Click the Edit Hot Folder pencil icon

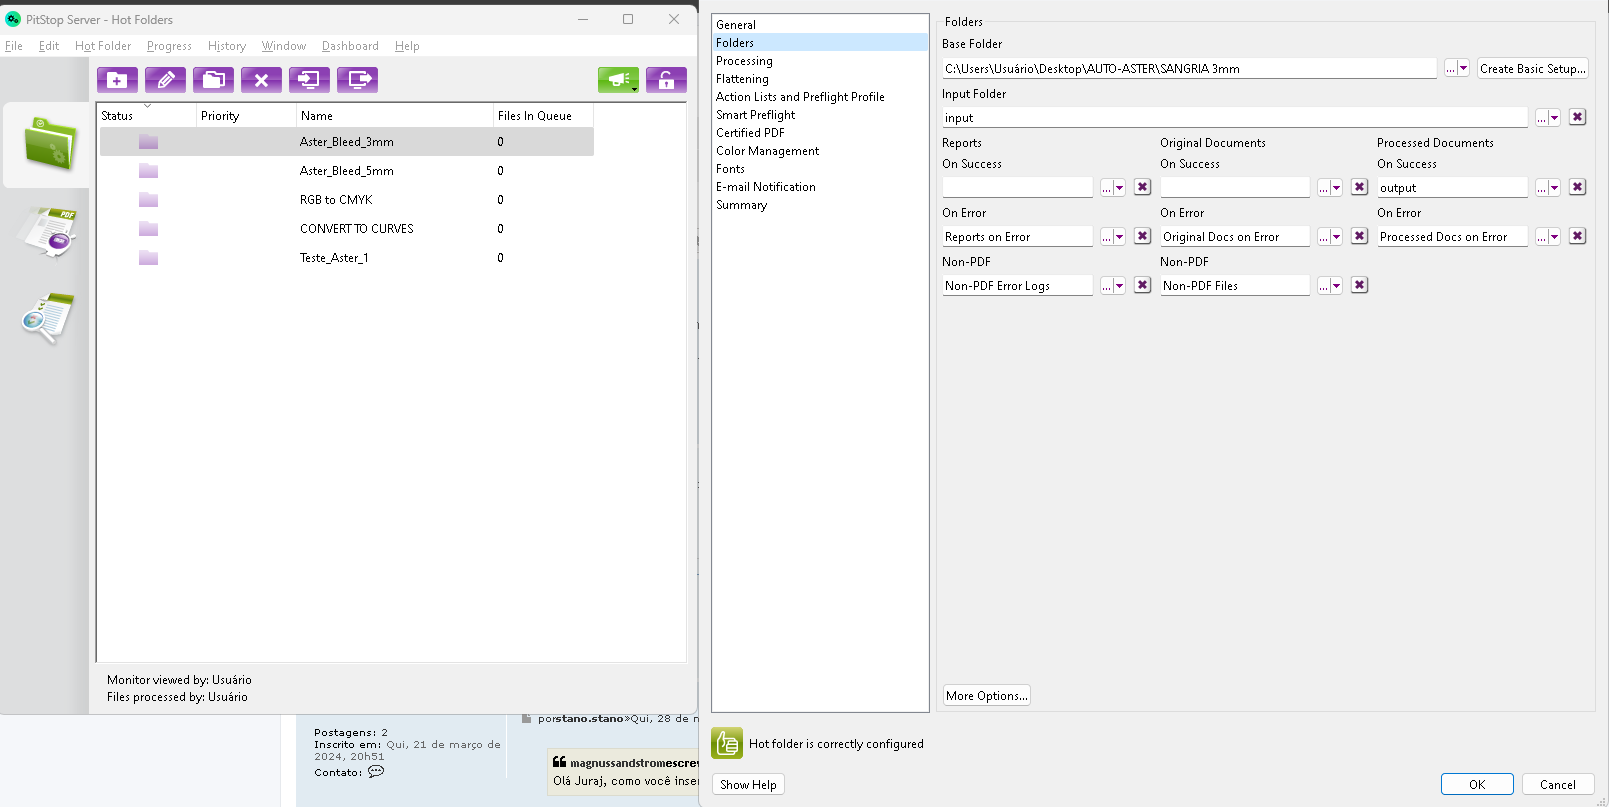tap(165, 80)
